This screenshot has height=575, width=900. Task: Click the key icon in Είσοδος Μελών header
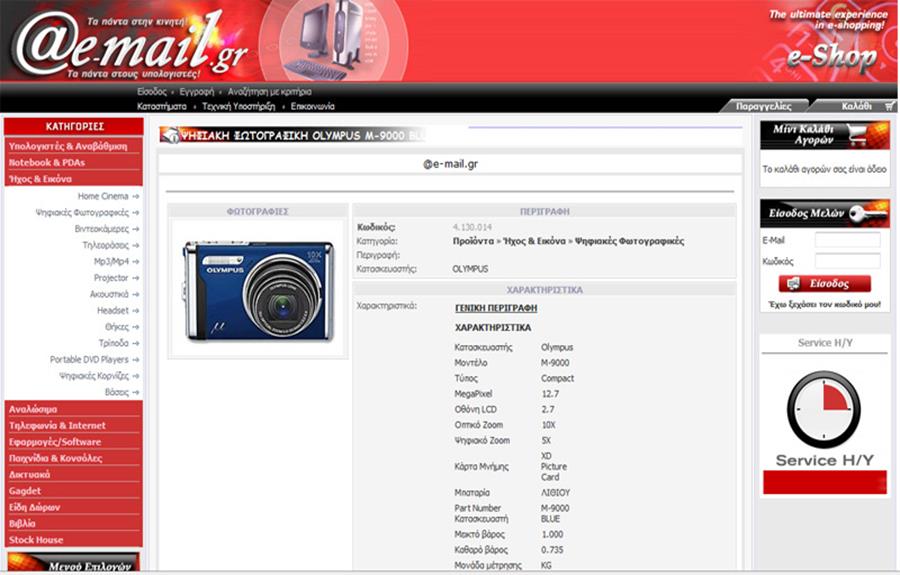tap(868, 213)
